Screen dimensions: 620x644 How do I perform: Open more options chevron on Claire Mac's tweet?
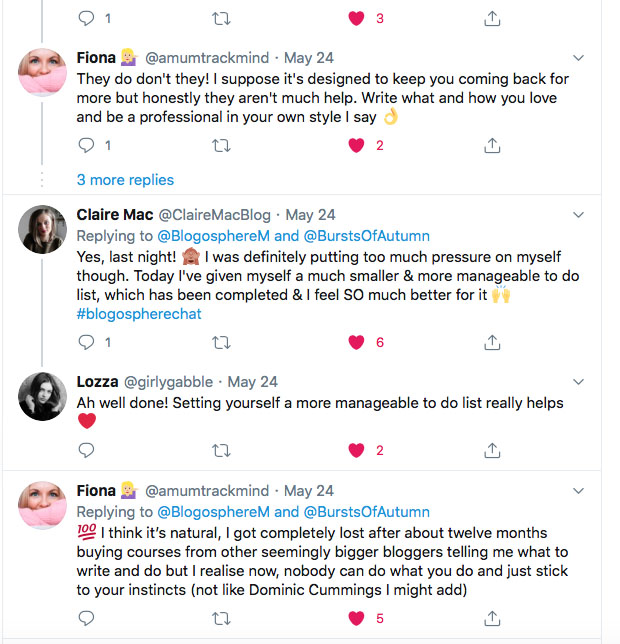click(x=578, y=215)
